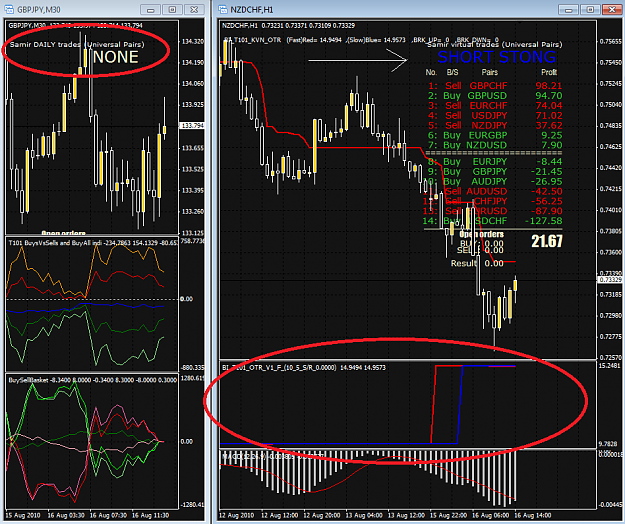Viewport: 625px width, 524px height.
Task: Minimize the NZDCHF,H1 chart window
Action: 568,10
